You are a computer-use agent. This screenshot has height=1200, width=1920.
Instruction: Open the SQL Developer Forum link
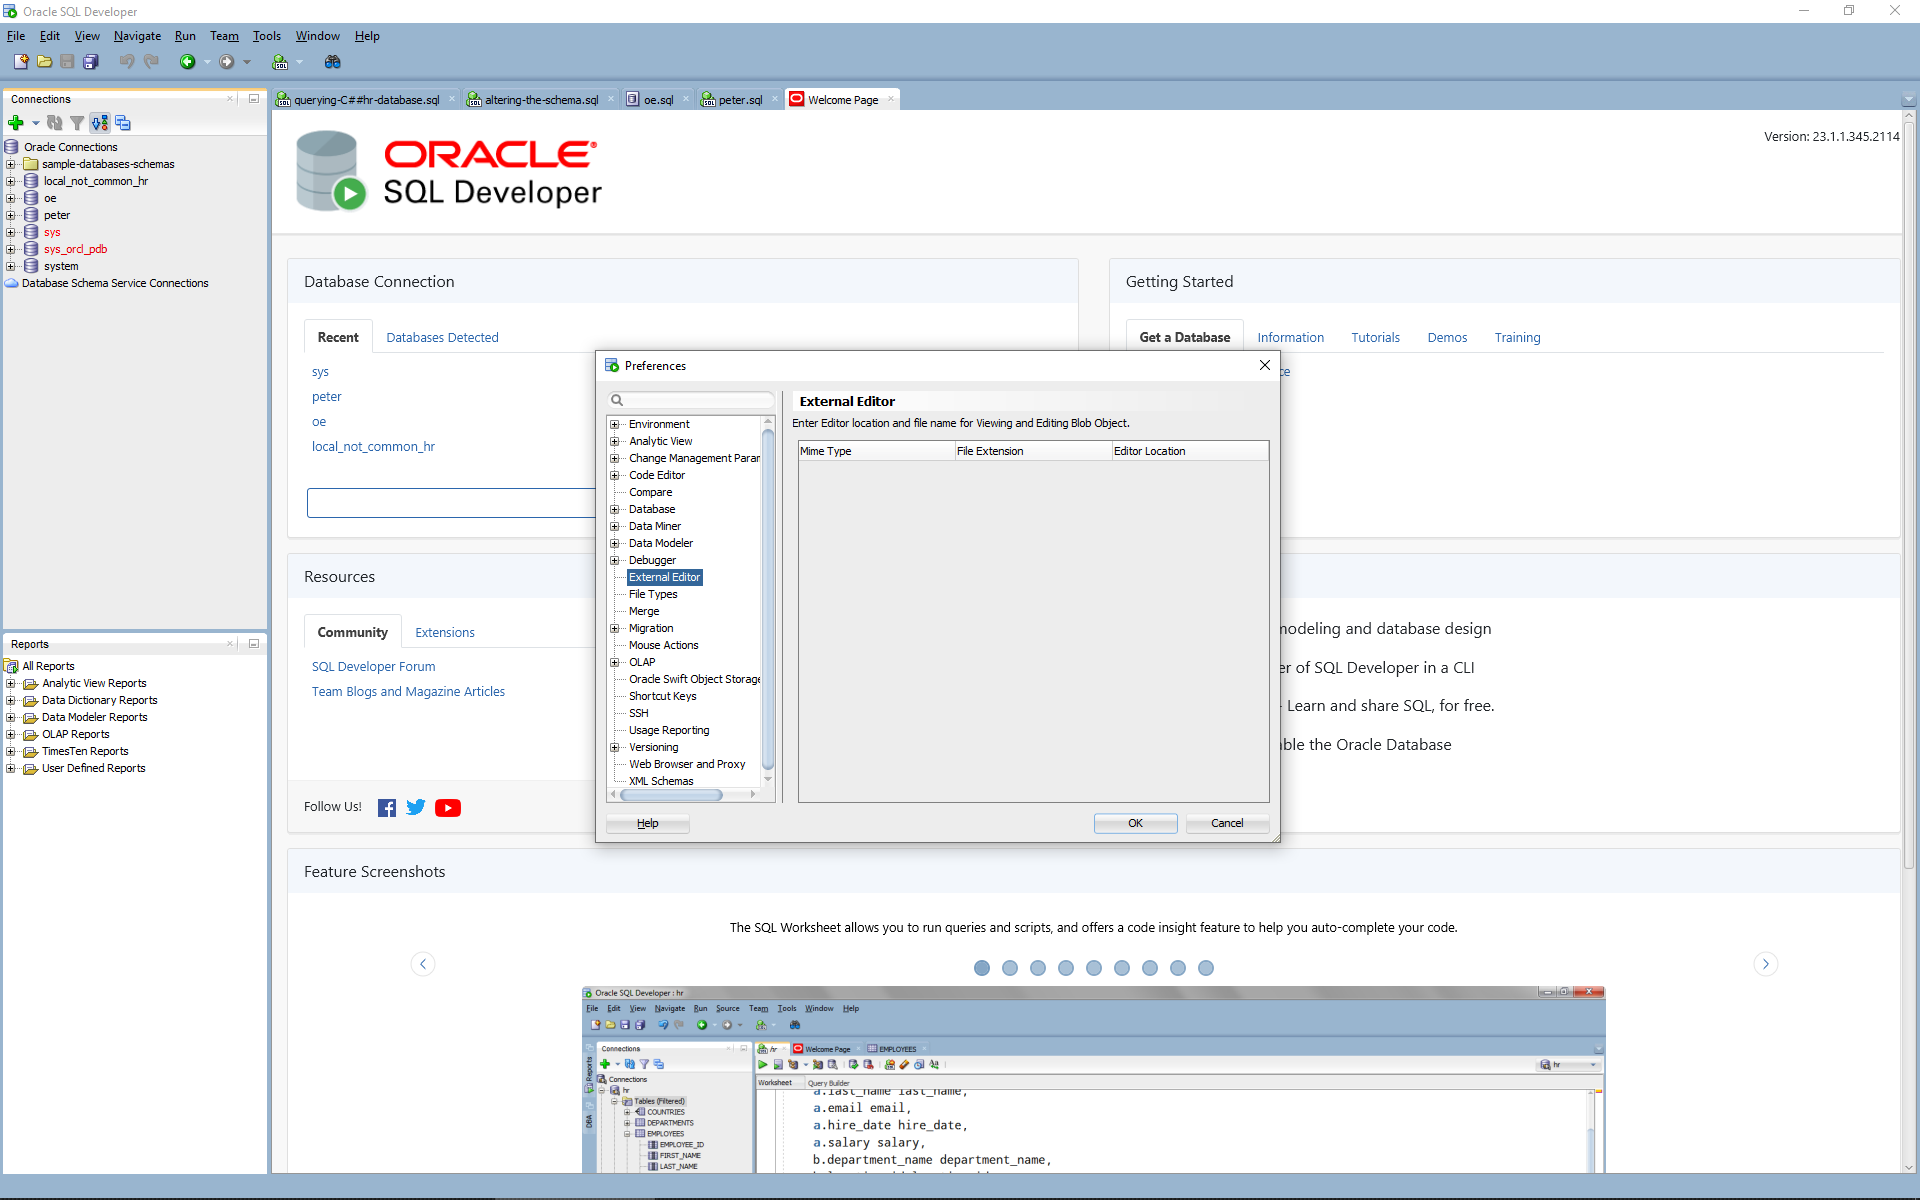tap(373, 666)
